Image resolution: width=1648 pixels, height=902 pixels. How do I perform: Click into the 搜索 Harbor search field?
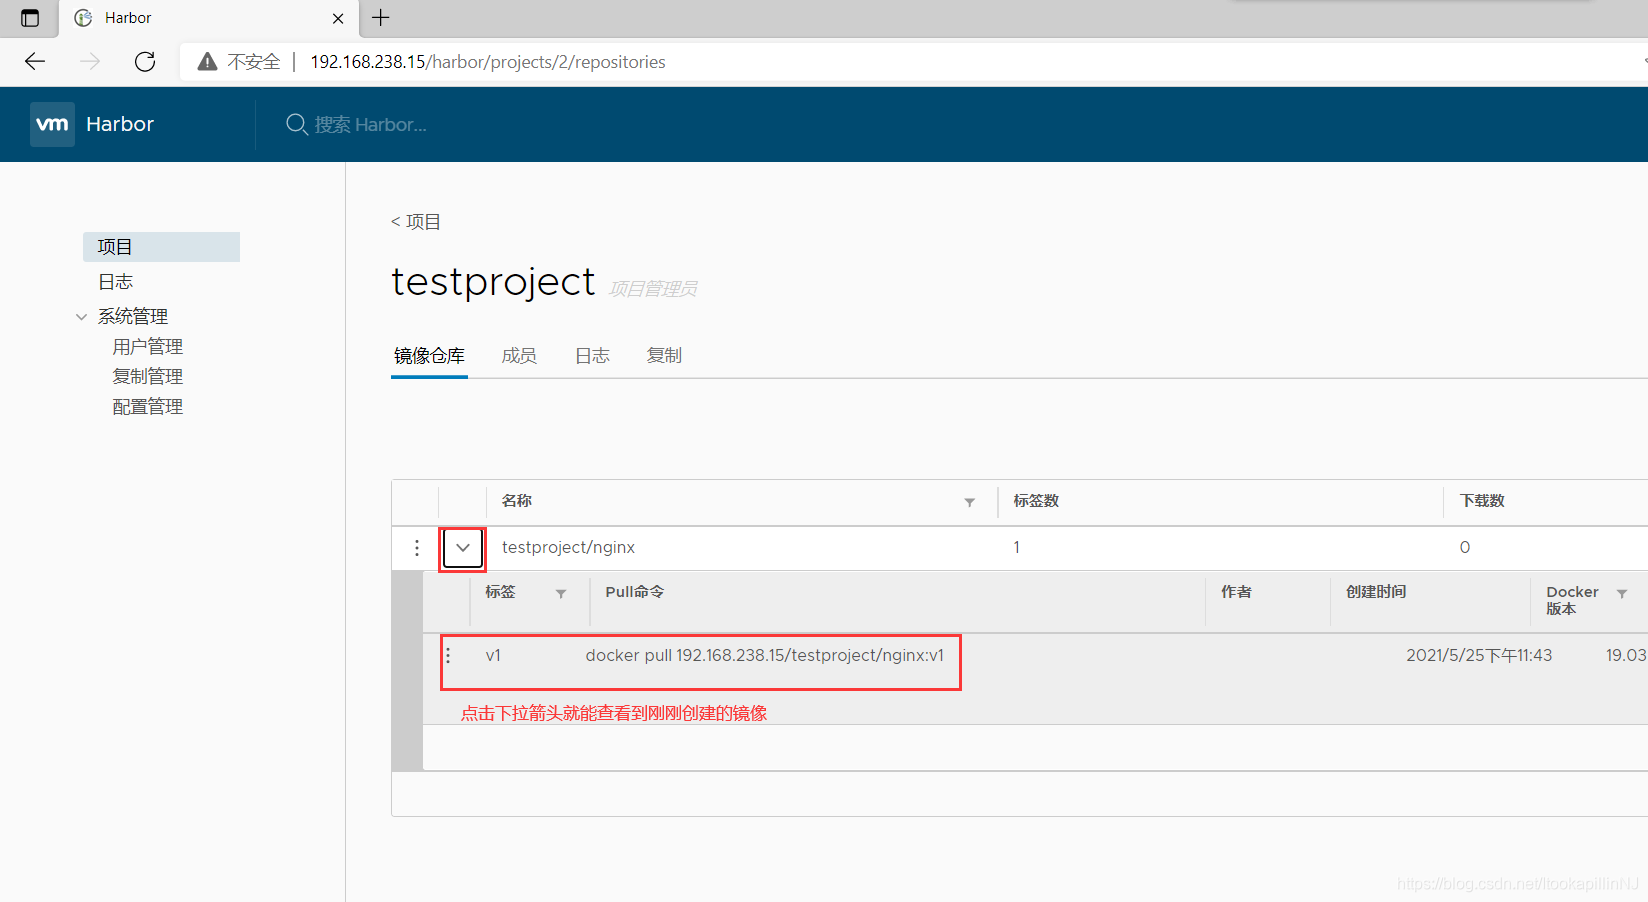pos(370,125)
